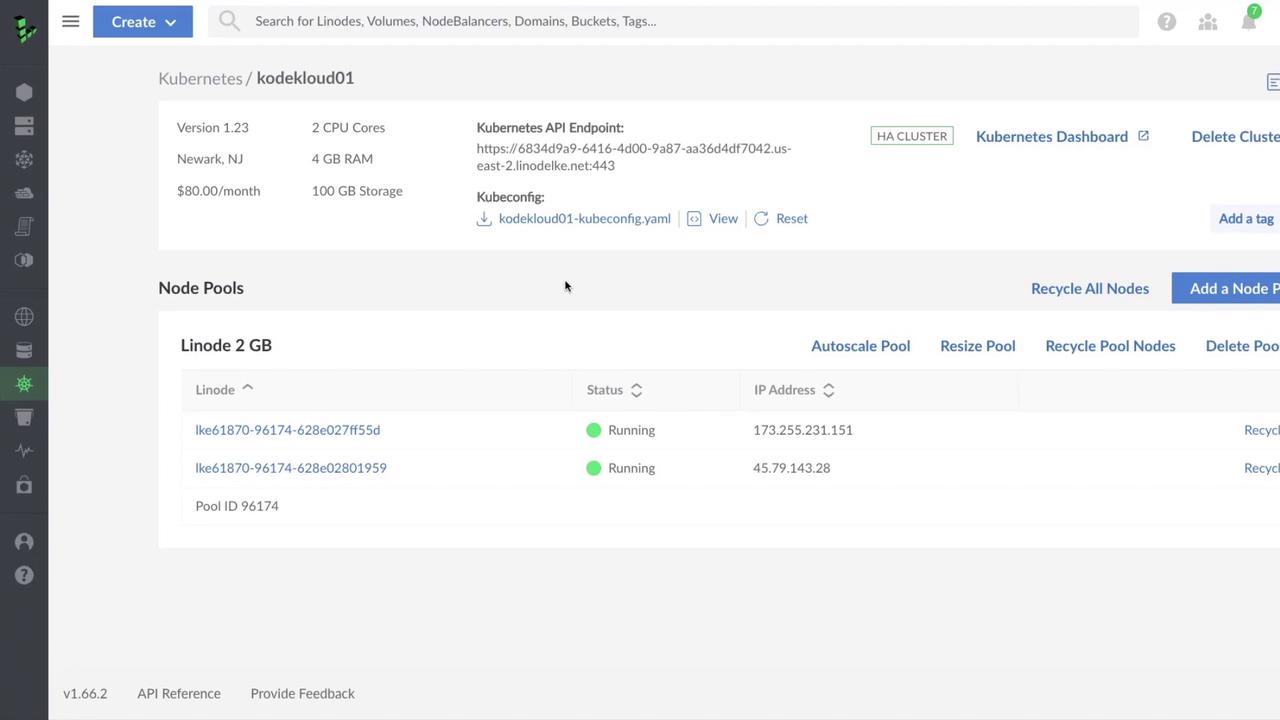
Task: Download the kodekloud01-kubeconfig.yaml file
Action: coord(584,218)
